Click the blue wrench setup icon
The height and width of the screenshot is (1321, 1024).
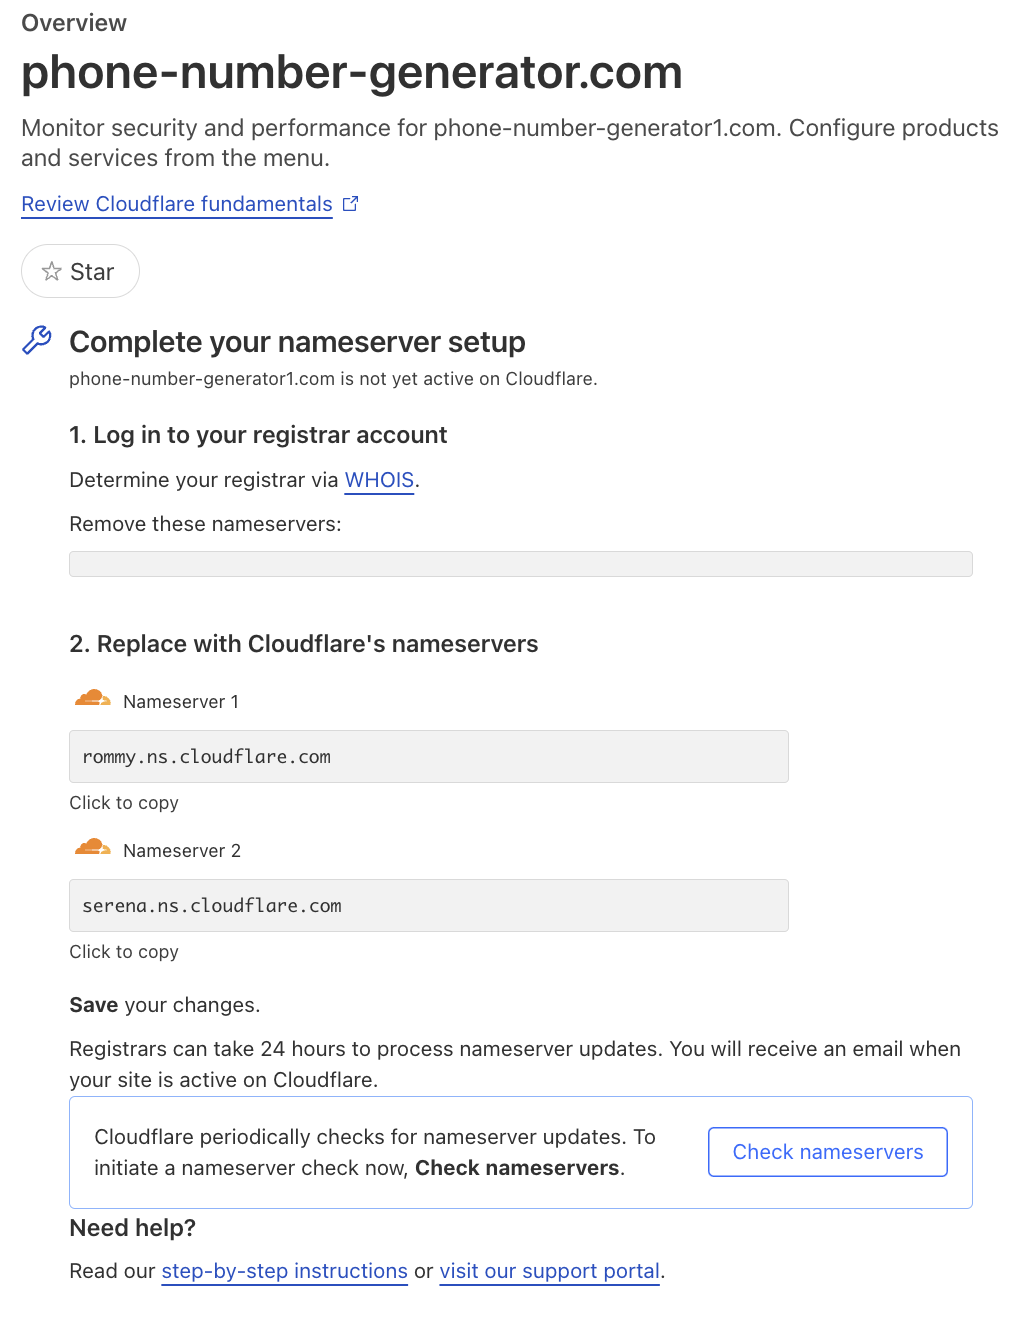[x=37, y=340]
